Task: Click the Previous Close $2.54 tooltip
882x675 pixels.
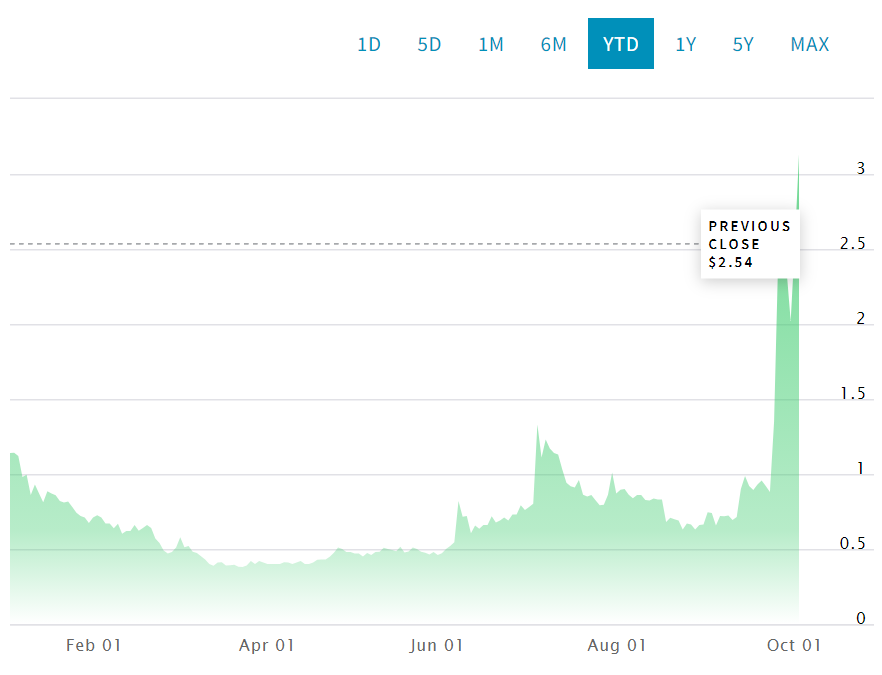Action: (x=750, y=244)
